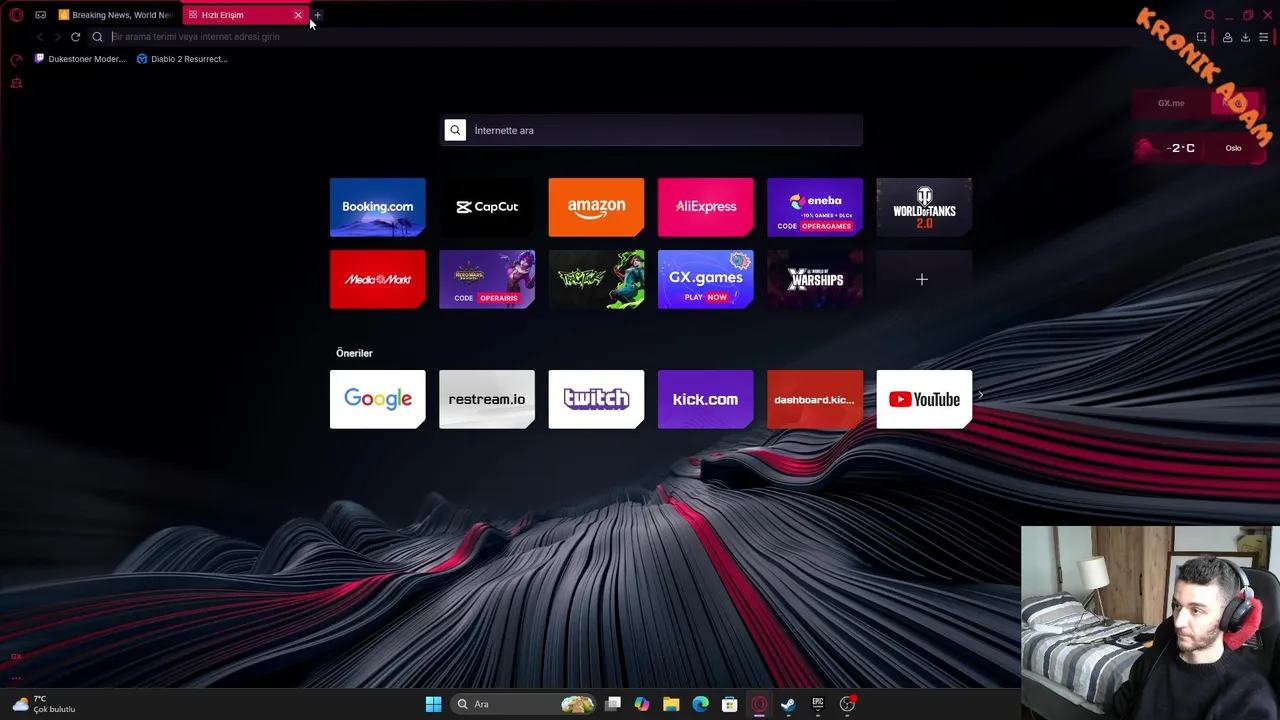Open CapCut speed dial tile
Screen dimensions: 1280x720
[487, 207]
